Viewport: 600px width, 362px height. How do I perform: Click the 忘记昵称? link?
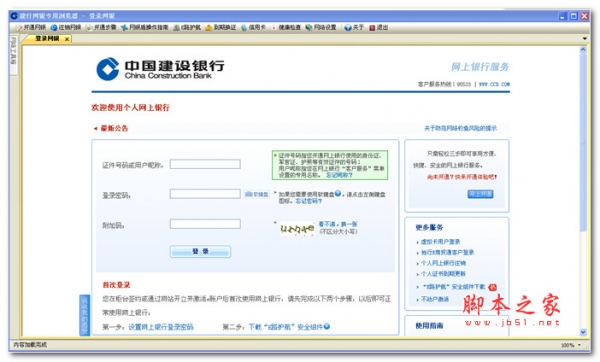click(x=339, y=175)
